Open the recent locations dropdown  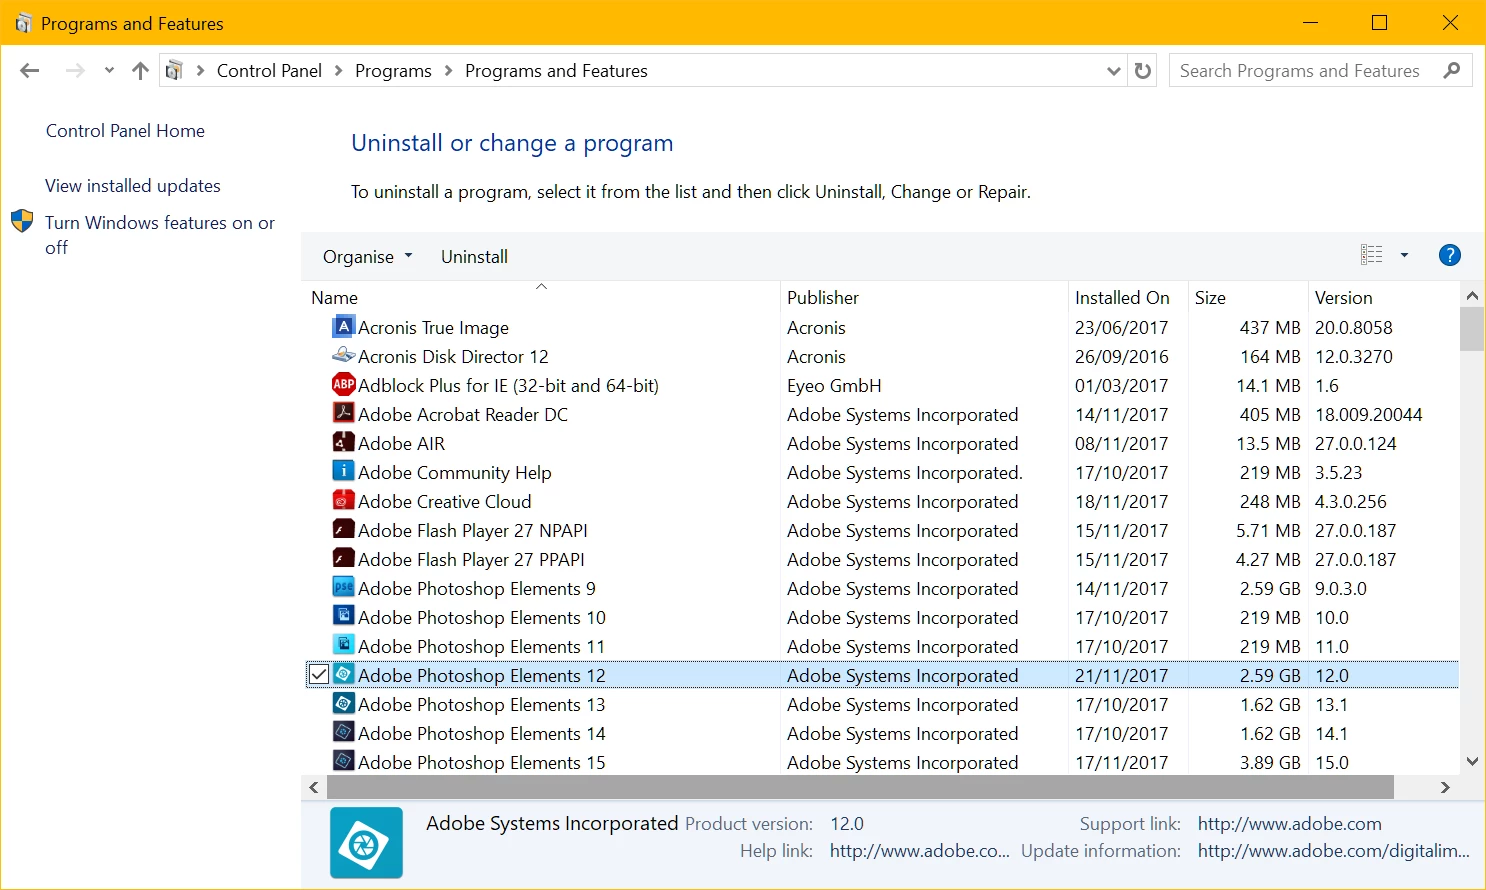pyautogui.click(x=109, y=70)
